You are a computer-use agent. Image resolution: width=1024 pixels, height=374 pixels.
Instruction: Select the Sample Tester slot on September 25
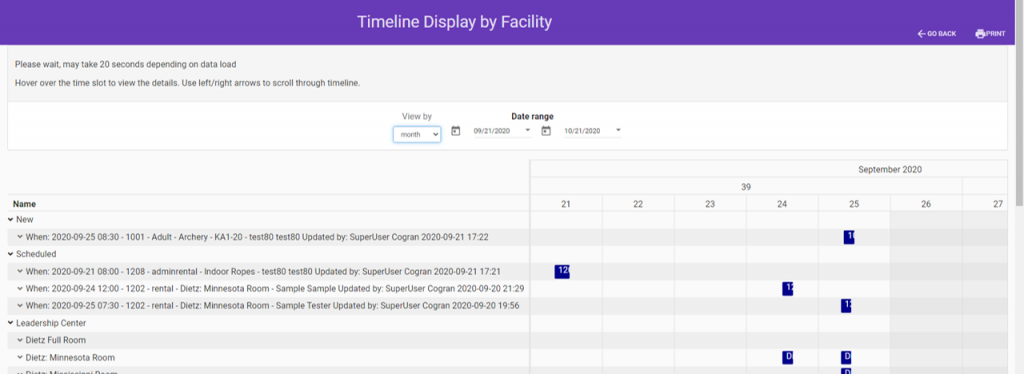point(846,305)
